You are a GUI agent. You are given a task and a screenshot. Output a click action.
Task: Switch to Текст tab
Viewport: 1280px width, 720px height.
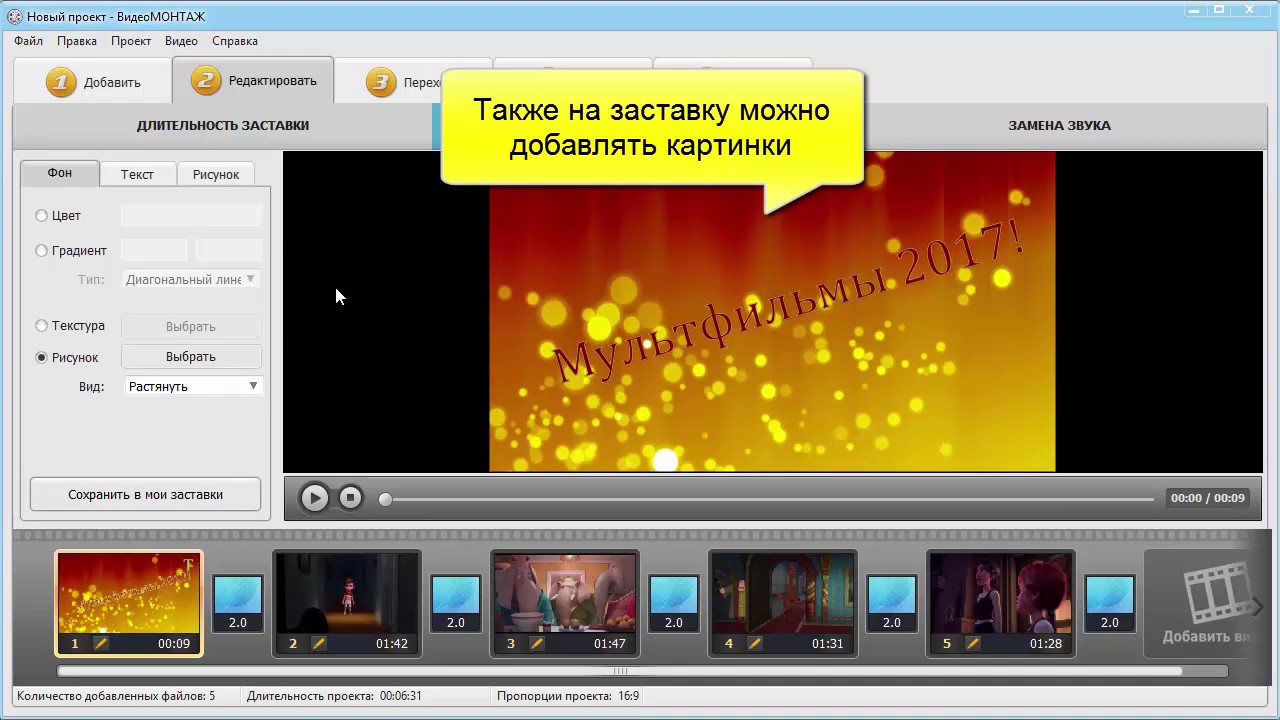pos(137,174)
